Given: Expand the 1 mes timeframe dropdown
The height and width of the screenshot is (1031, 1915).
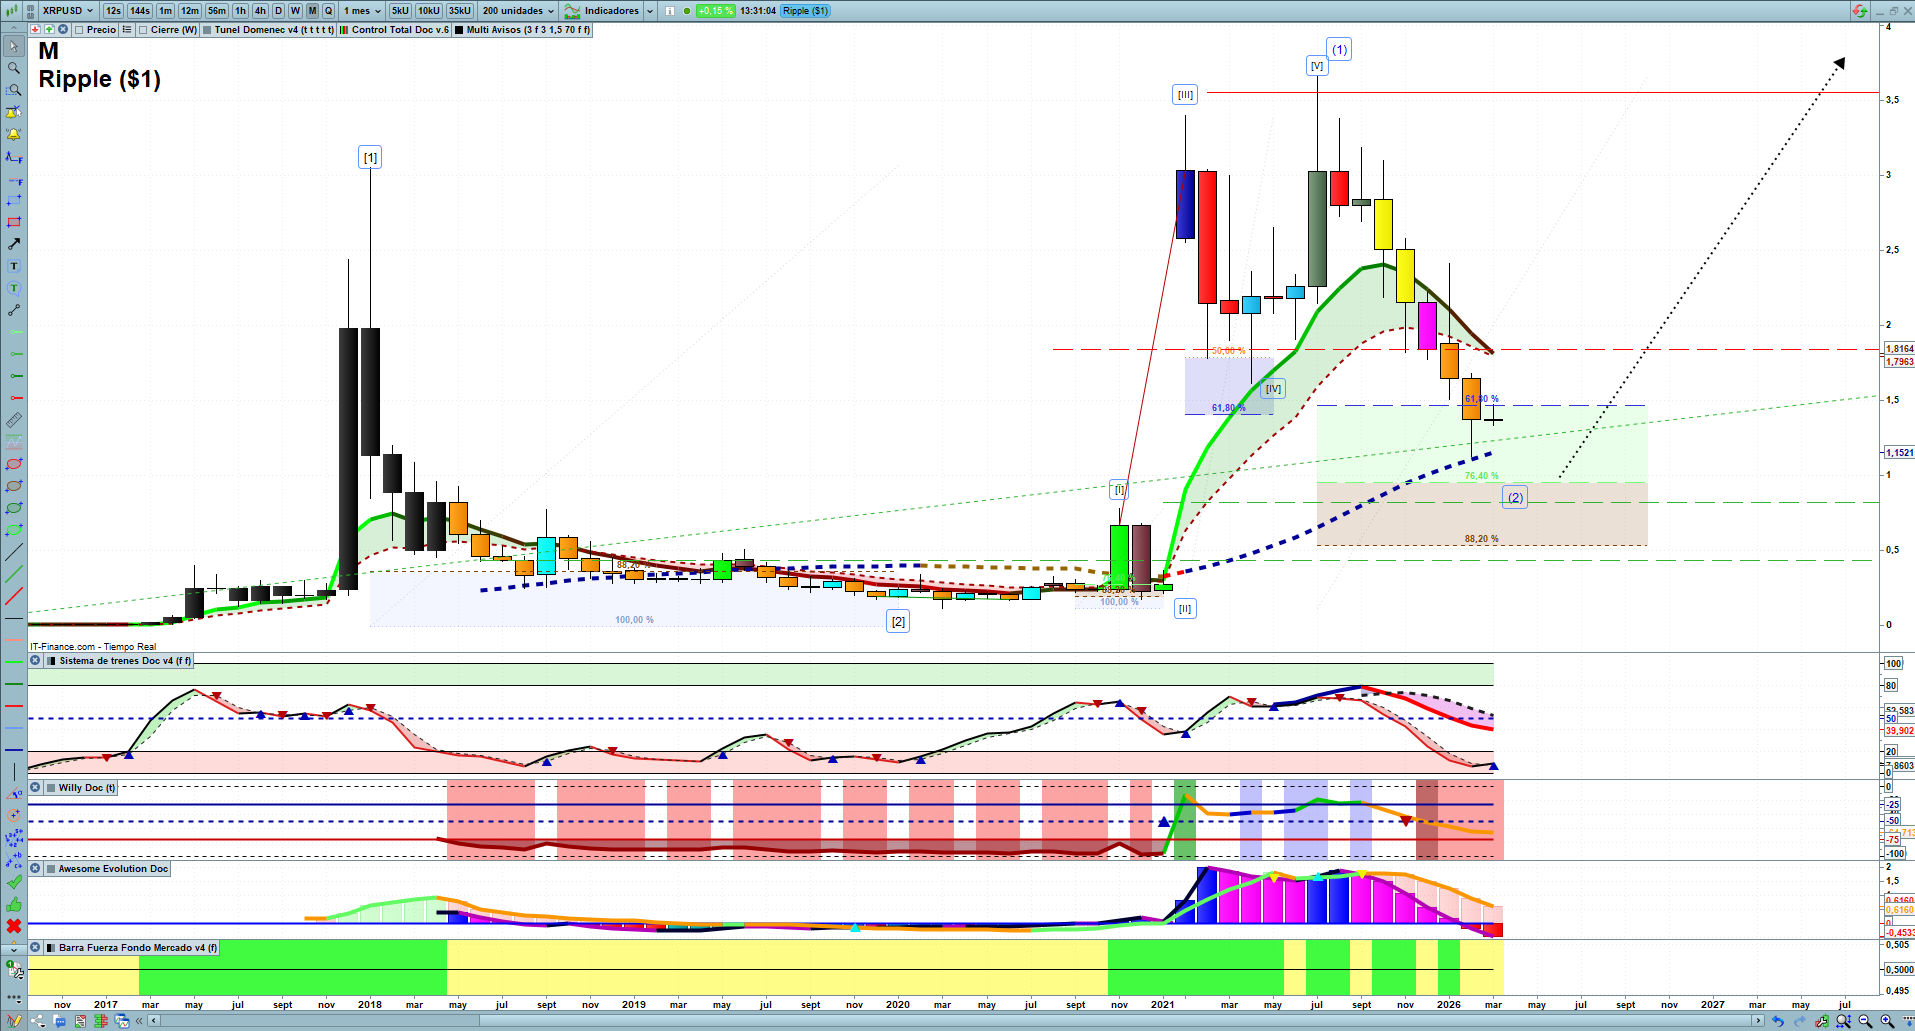Looking at the screenshot, I should [362, 11].
